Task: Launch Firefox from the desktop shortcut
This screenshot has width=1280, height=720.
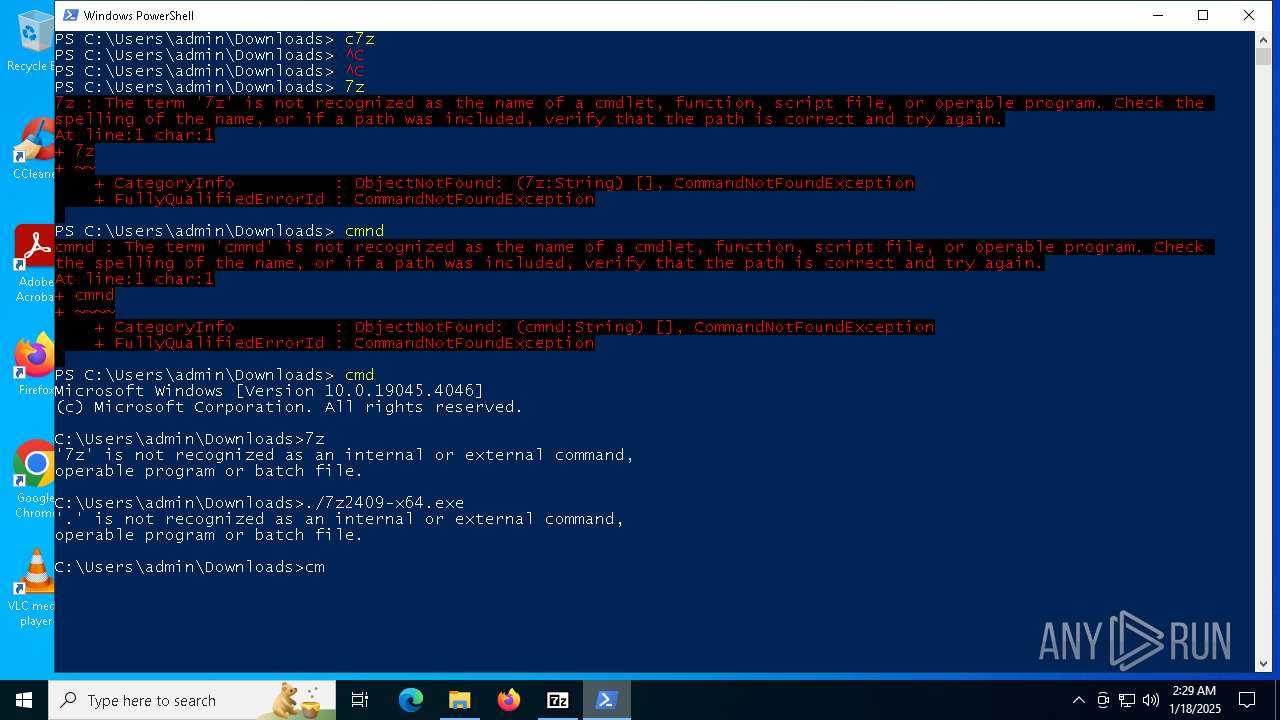Action: click(x=33, y=364)
